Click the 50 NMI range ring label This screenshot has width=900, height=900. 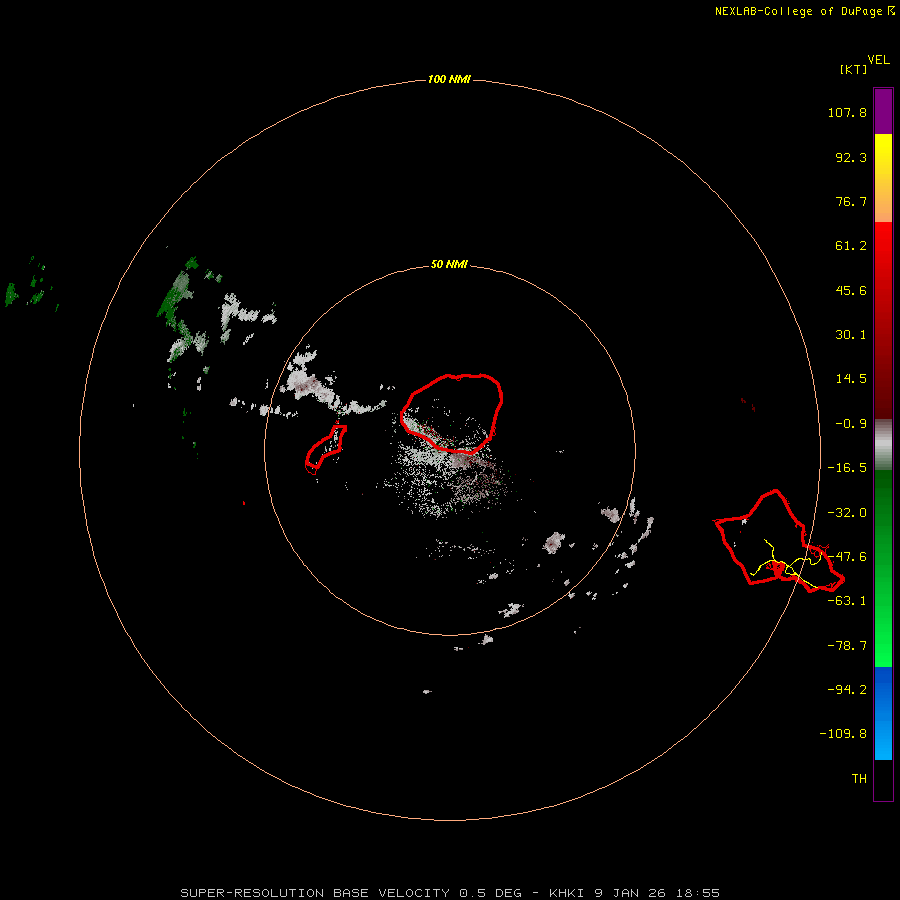[449, 265]
